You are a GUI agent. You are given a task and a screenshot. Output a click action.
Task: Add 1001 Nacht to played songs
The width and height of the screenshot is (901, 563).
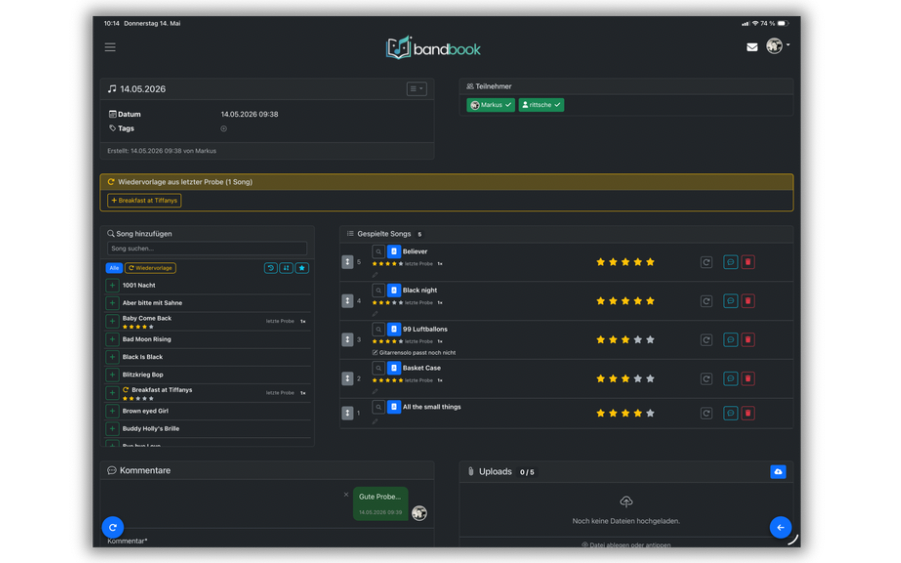[x=112, y=286]
